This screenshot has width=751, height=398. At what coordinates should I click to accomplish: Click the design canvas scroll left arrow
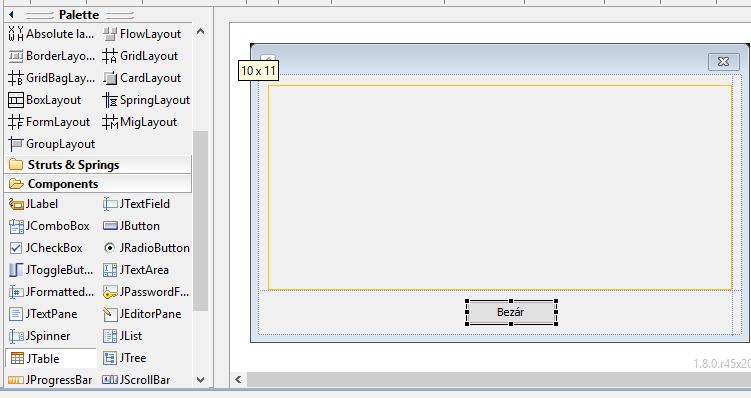pyautogui.click(x=238, y=380)
